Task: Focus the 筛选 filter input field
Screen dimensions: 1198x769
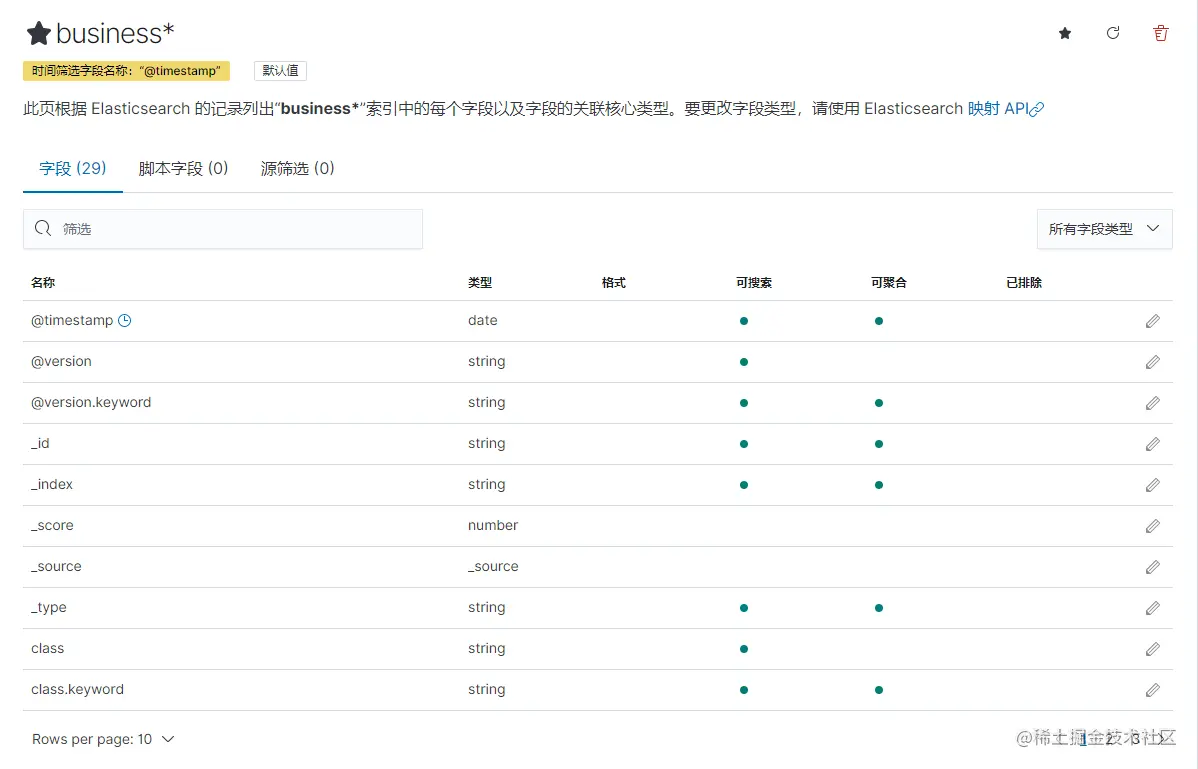Action: 223,229
